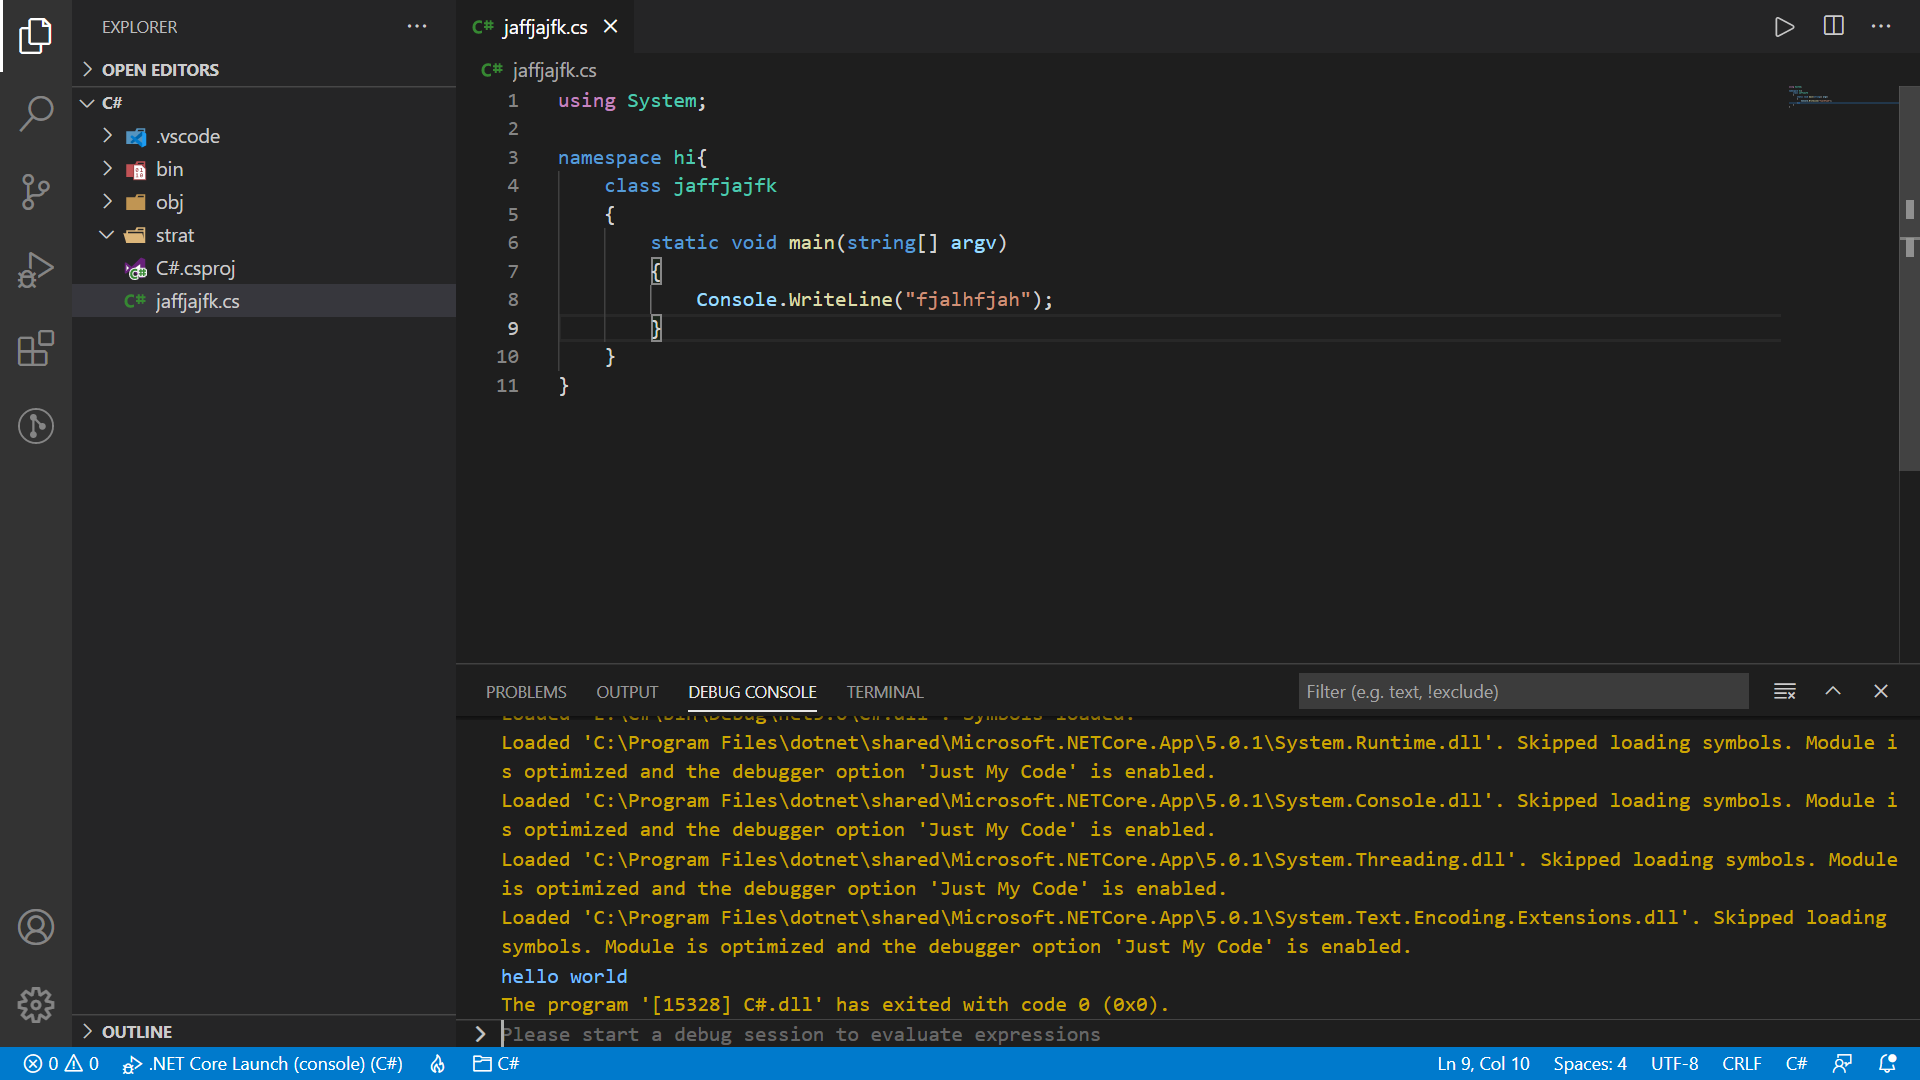Switch to the TERMINAL tab
The image size is (1920, 1080).
pyautogui.click(x=885, y=692)
